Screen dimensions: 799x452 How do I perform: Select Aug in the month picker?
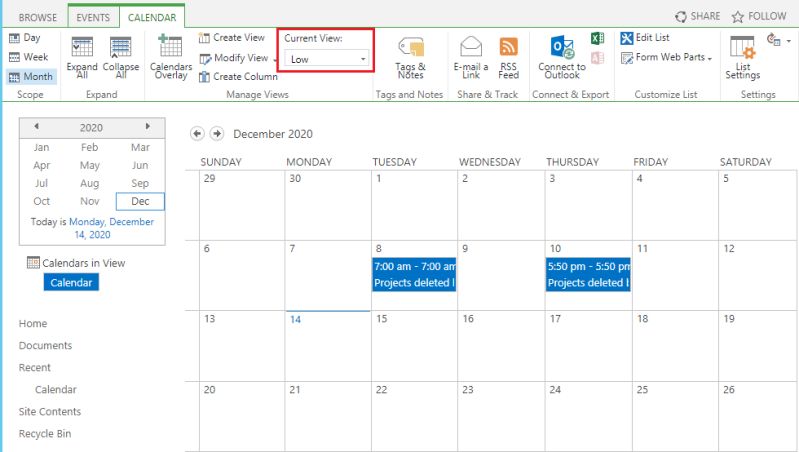tap(90, 183)
